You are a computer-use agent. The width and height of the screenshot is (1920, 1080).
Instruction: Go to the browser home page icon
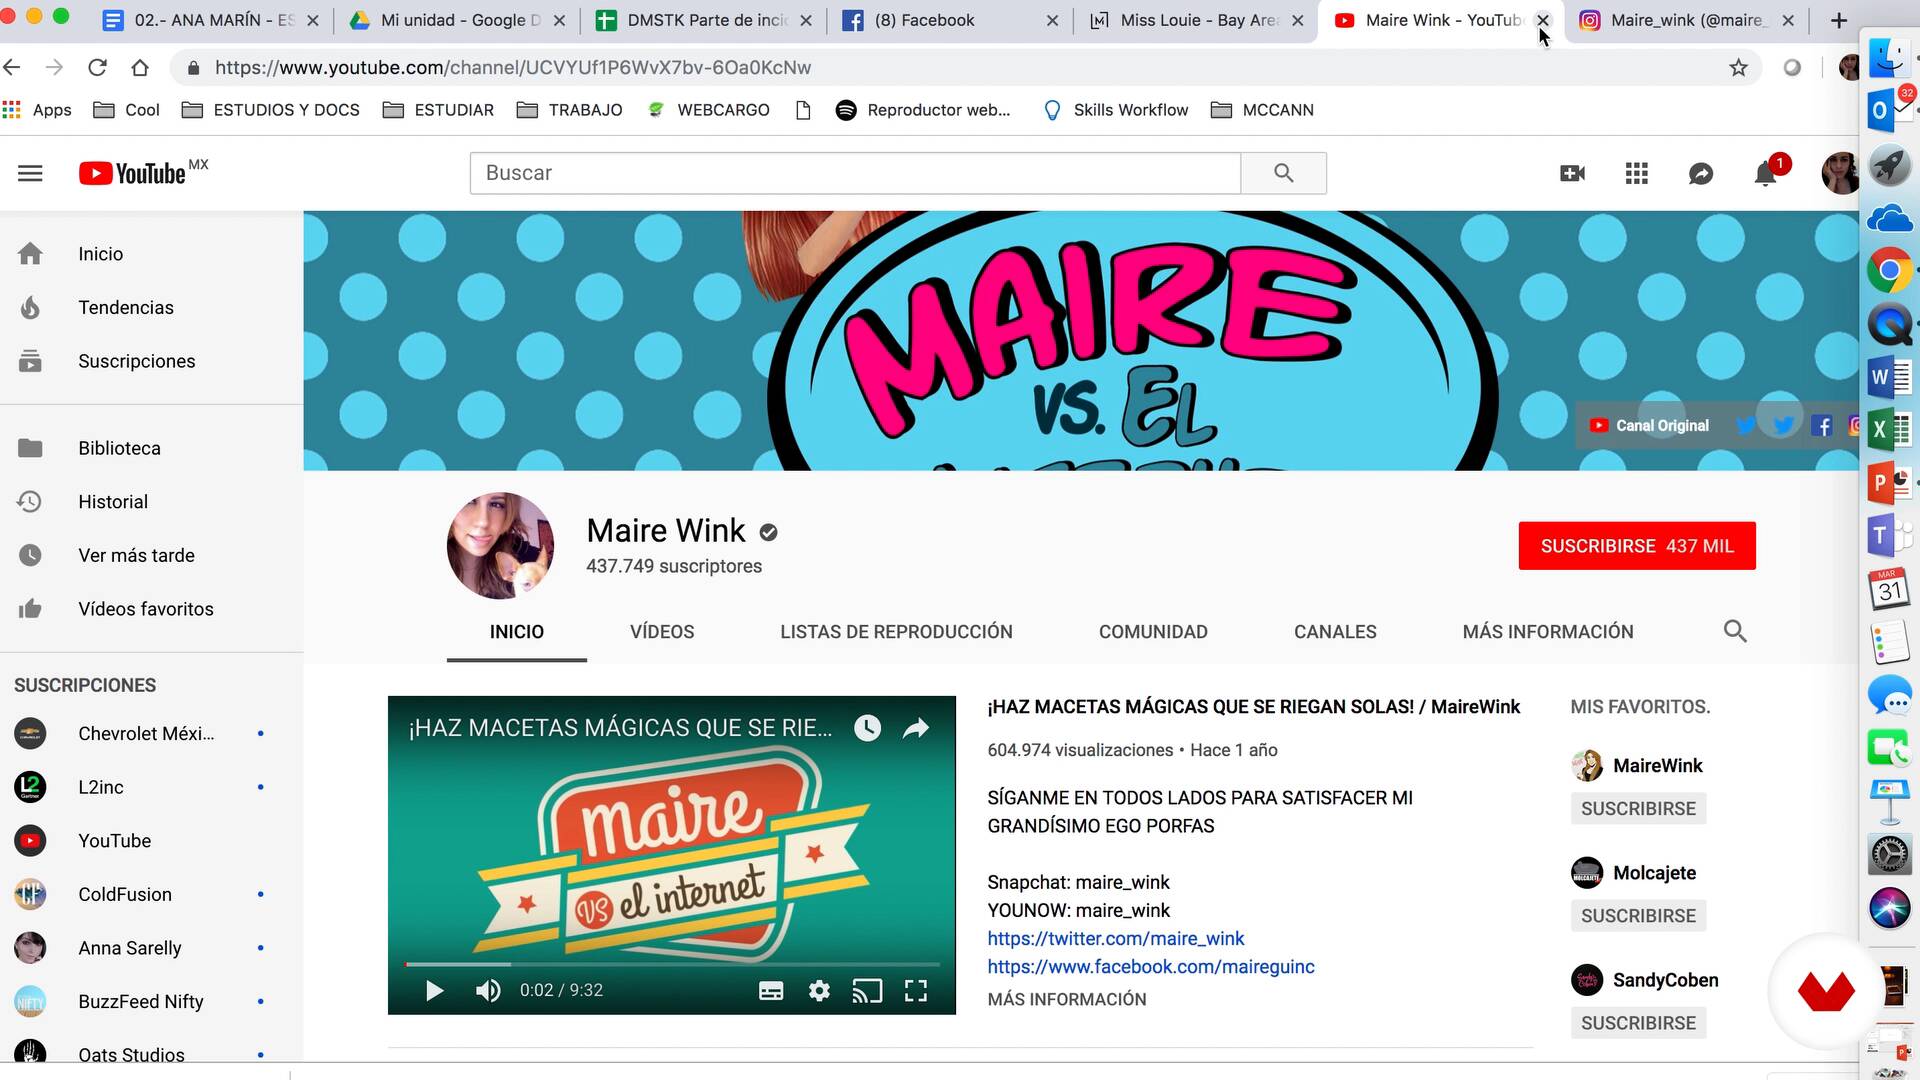point(140,67)
